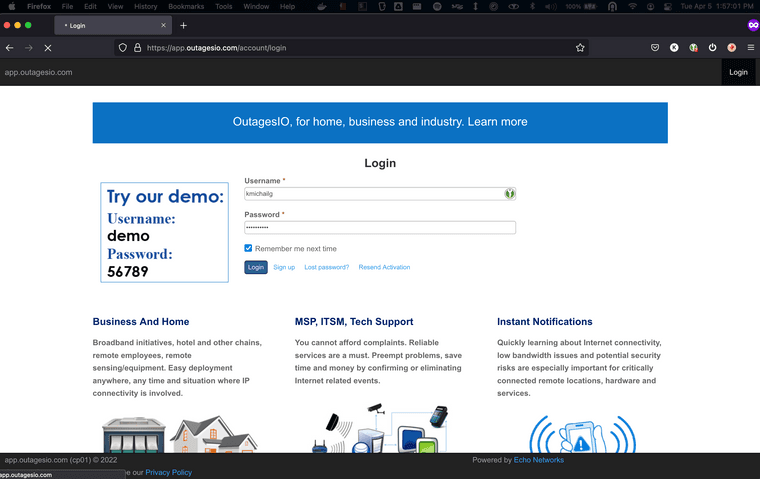Click the green extension icon with red badge
The height and width of the screenshot is (479, 760).
[x=694, y=48]
